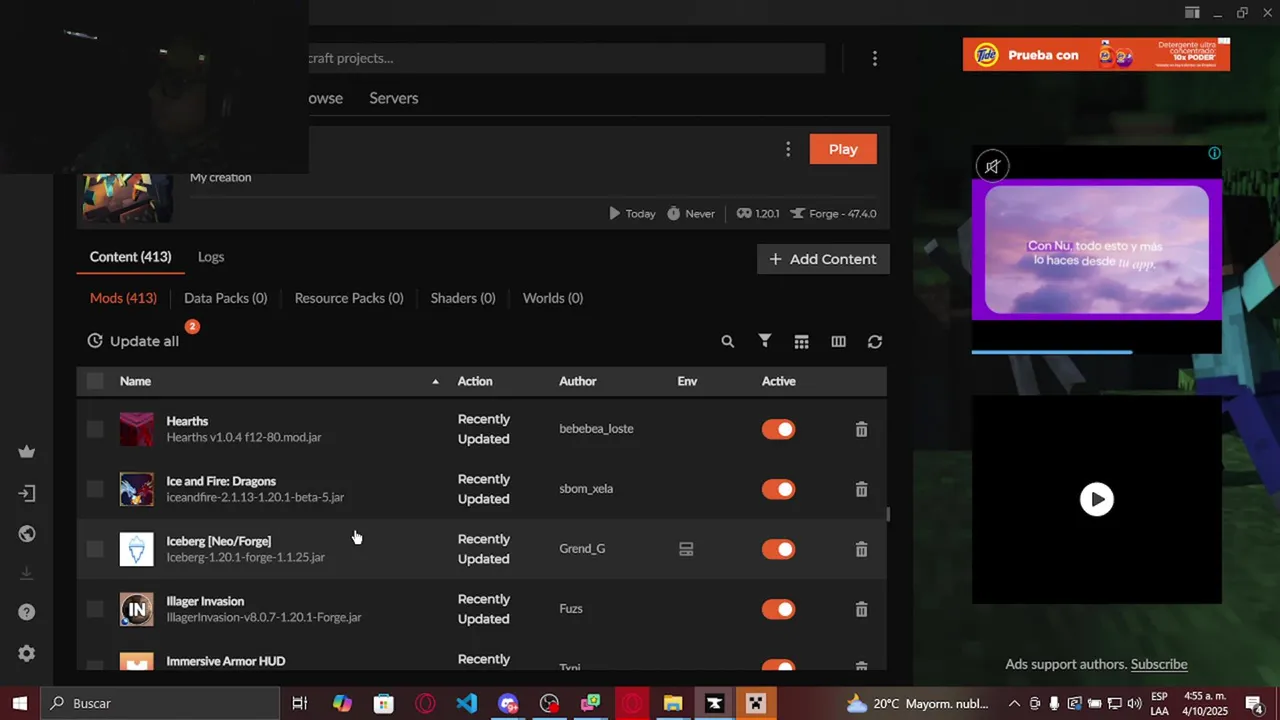Click Add Content button

823,259
